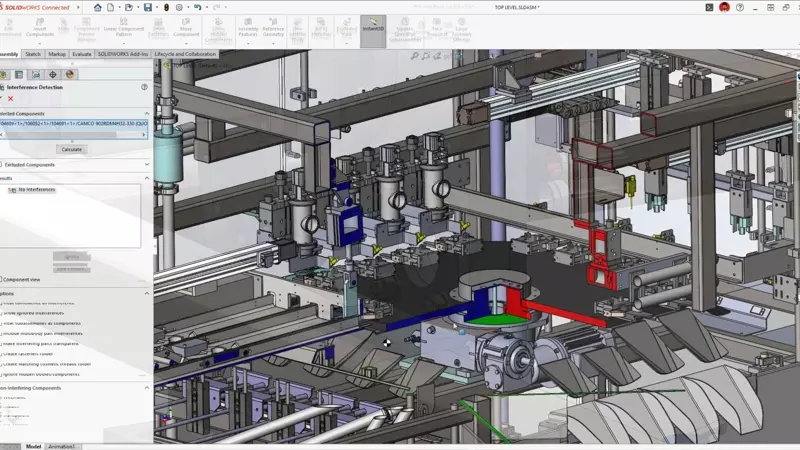The width and height of the screenshot is (800, 450).
Task: Click the Home icon in the title bar
Action: point(97,7)
